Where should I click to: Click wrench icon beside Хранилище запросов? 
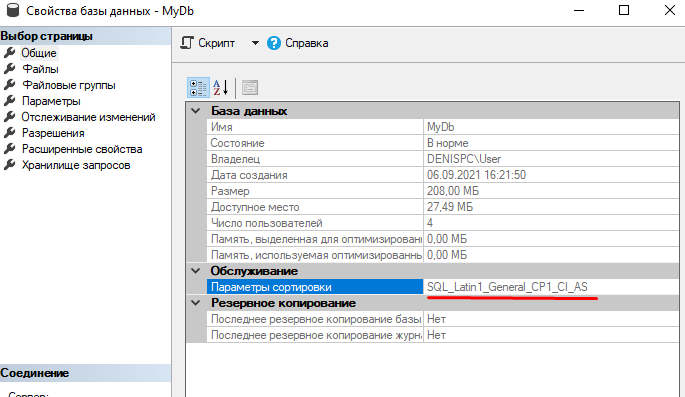(x=10, y=165)
